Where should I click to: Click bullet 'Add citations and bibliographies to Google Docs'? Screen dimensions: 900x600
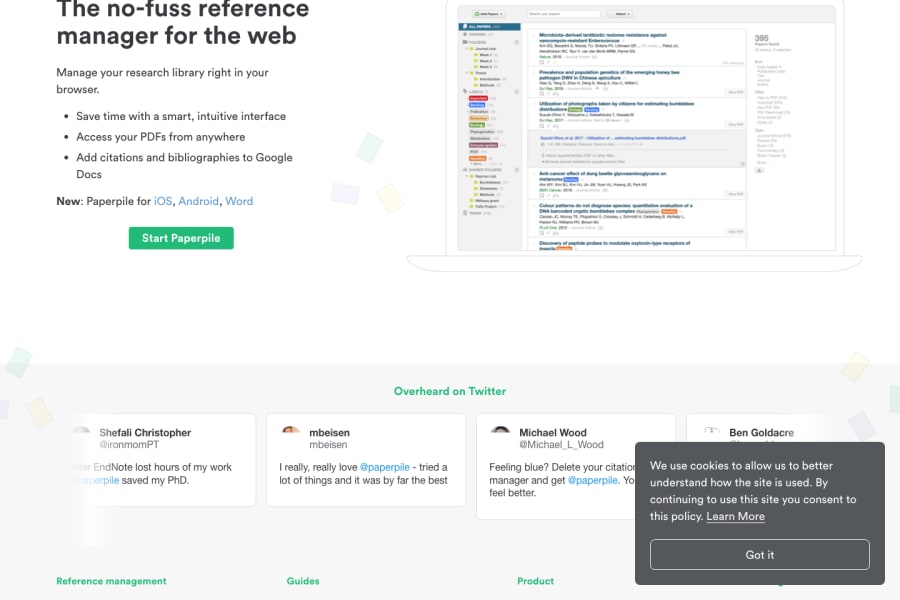coord(184,165)
